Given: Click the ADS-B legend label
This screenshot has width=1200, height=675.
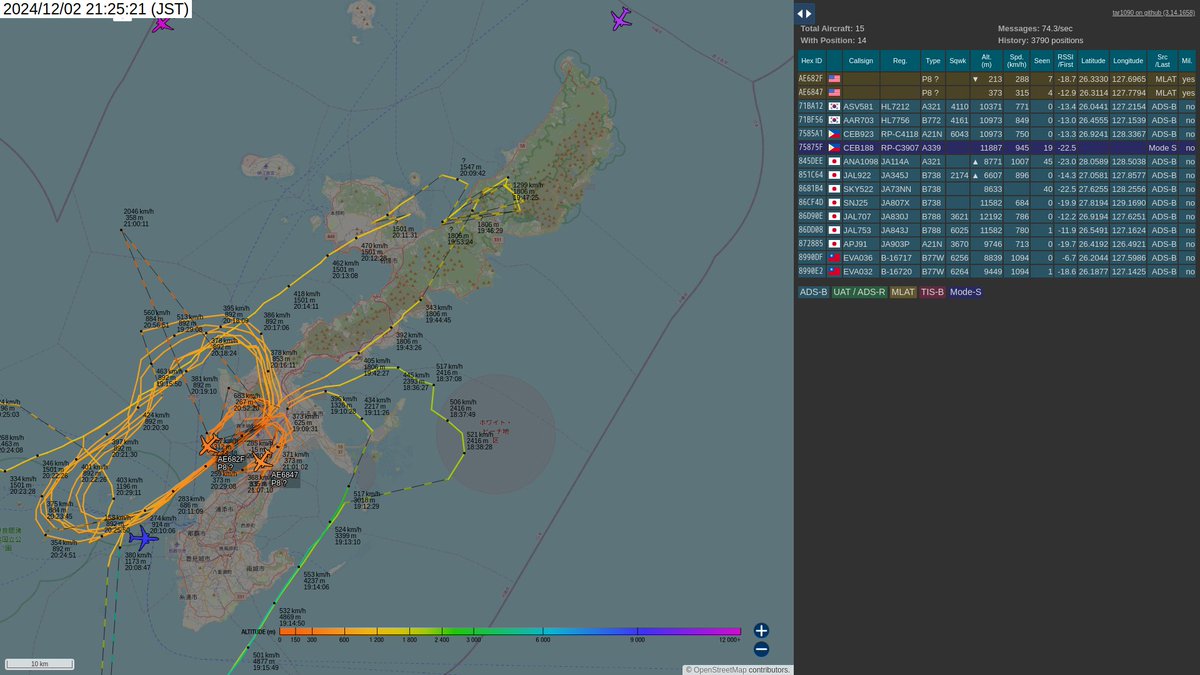Looking at the screenshot, I should [813, 292].
